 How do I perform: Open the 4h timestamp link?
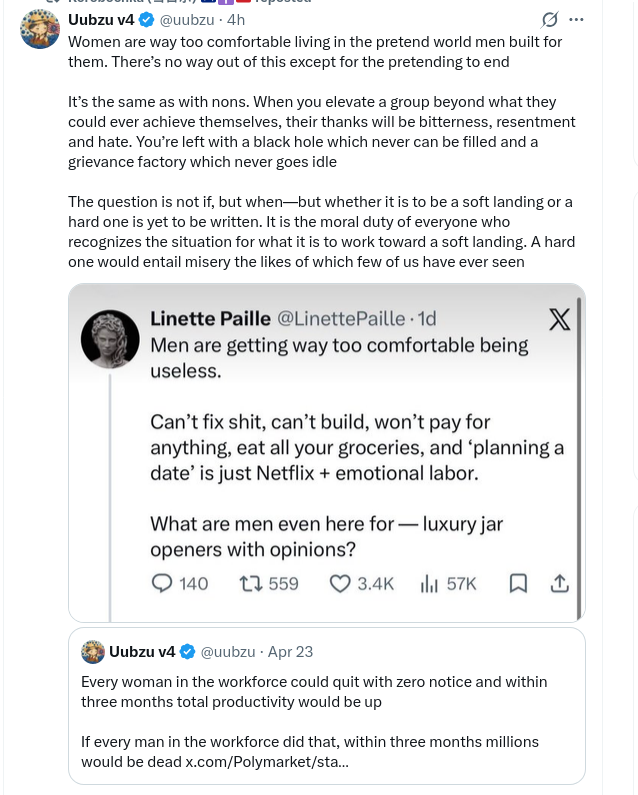pos(236,20)
